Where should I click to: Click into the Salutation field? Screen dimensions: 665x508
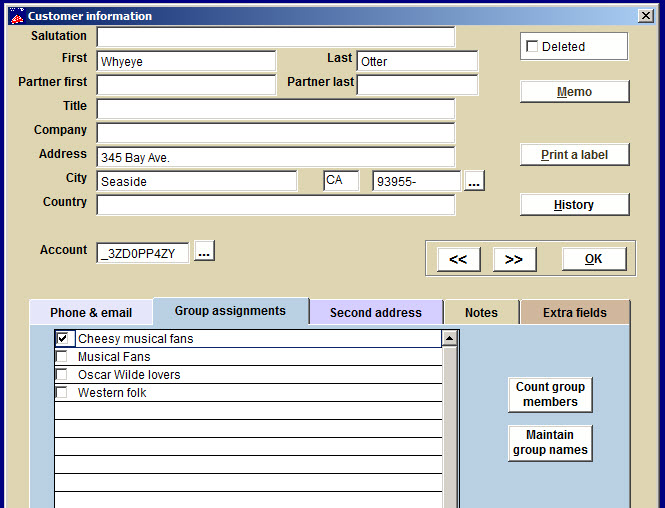(276, 37)
